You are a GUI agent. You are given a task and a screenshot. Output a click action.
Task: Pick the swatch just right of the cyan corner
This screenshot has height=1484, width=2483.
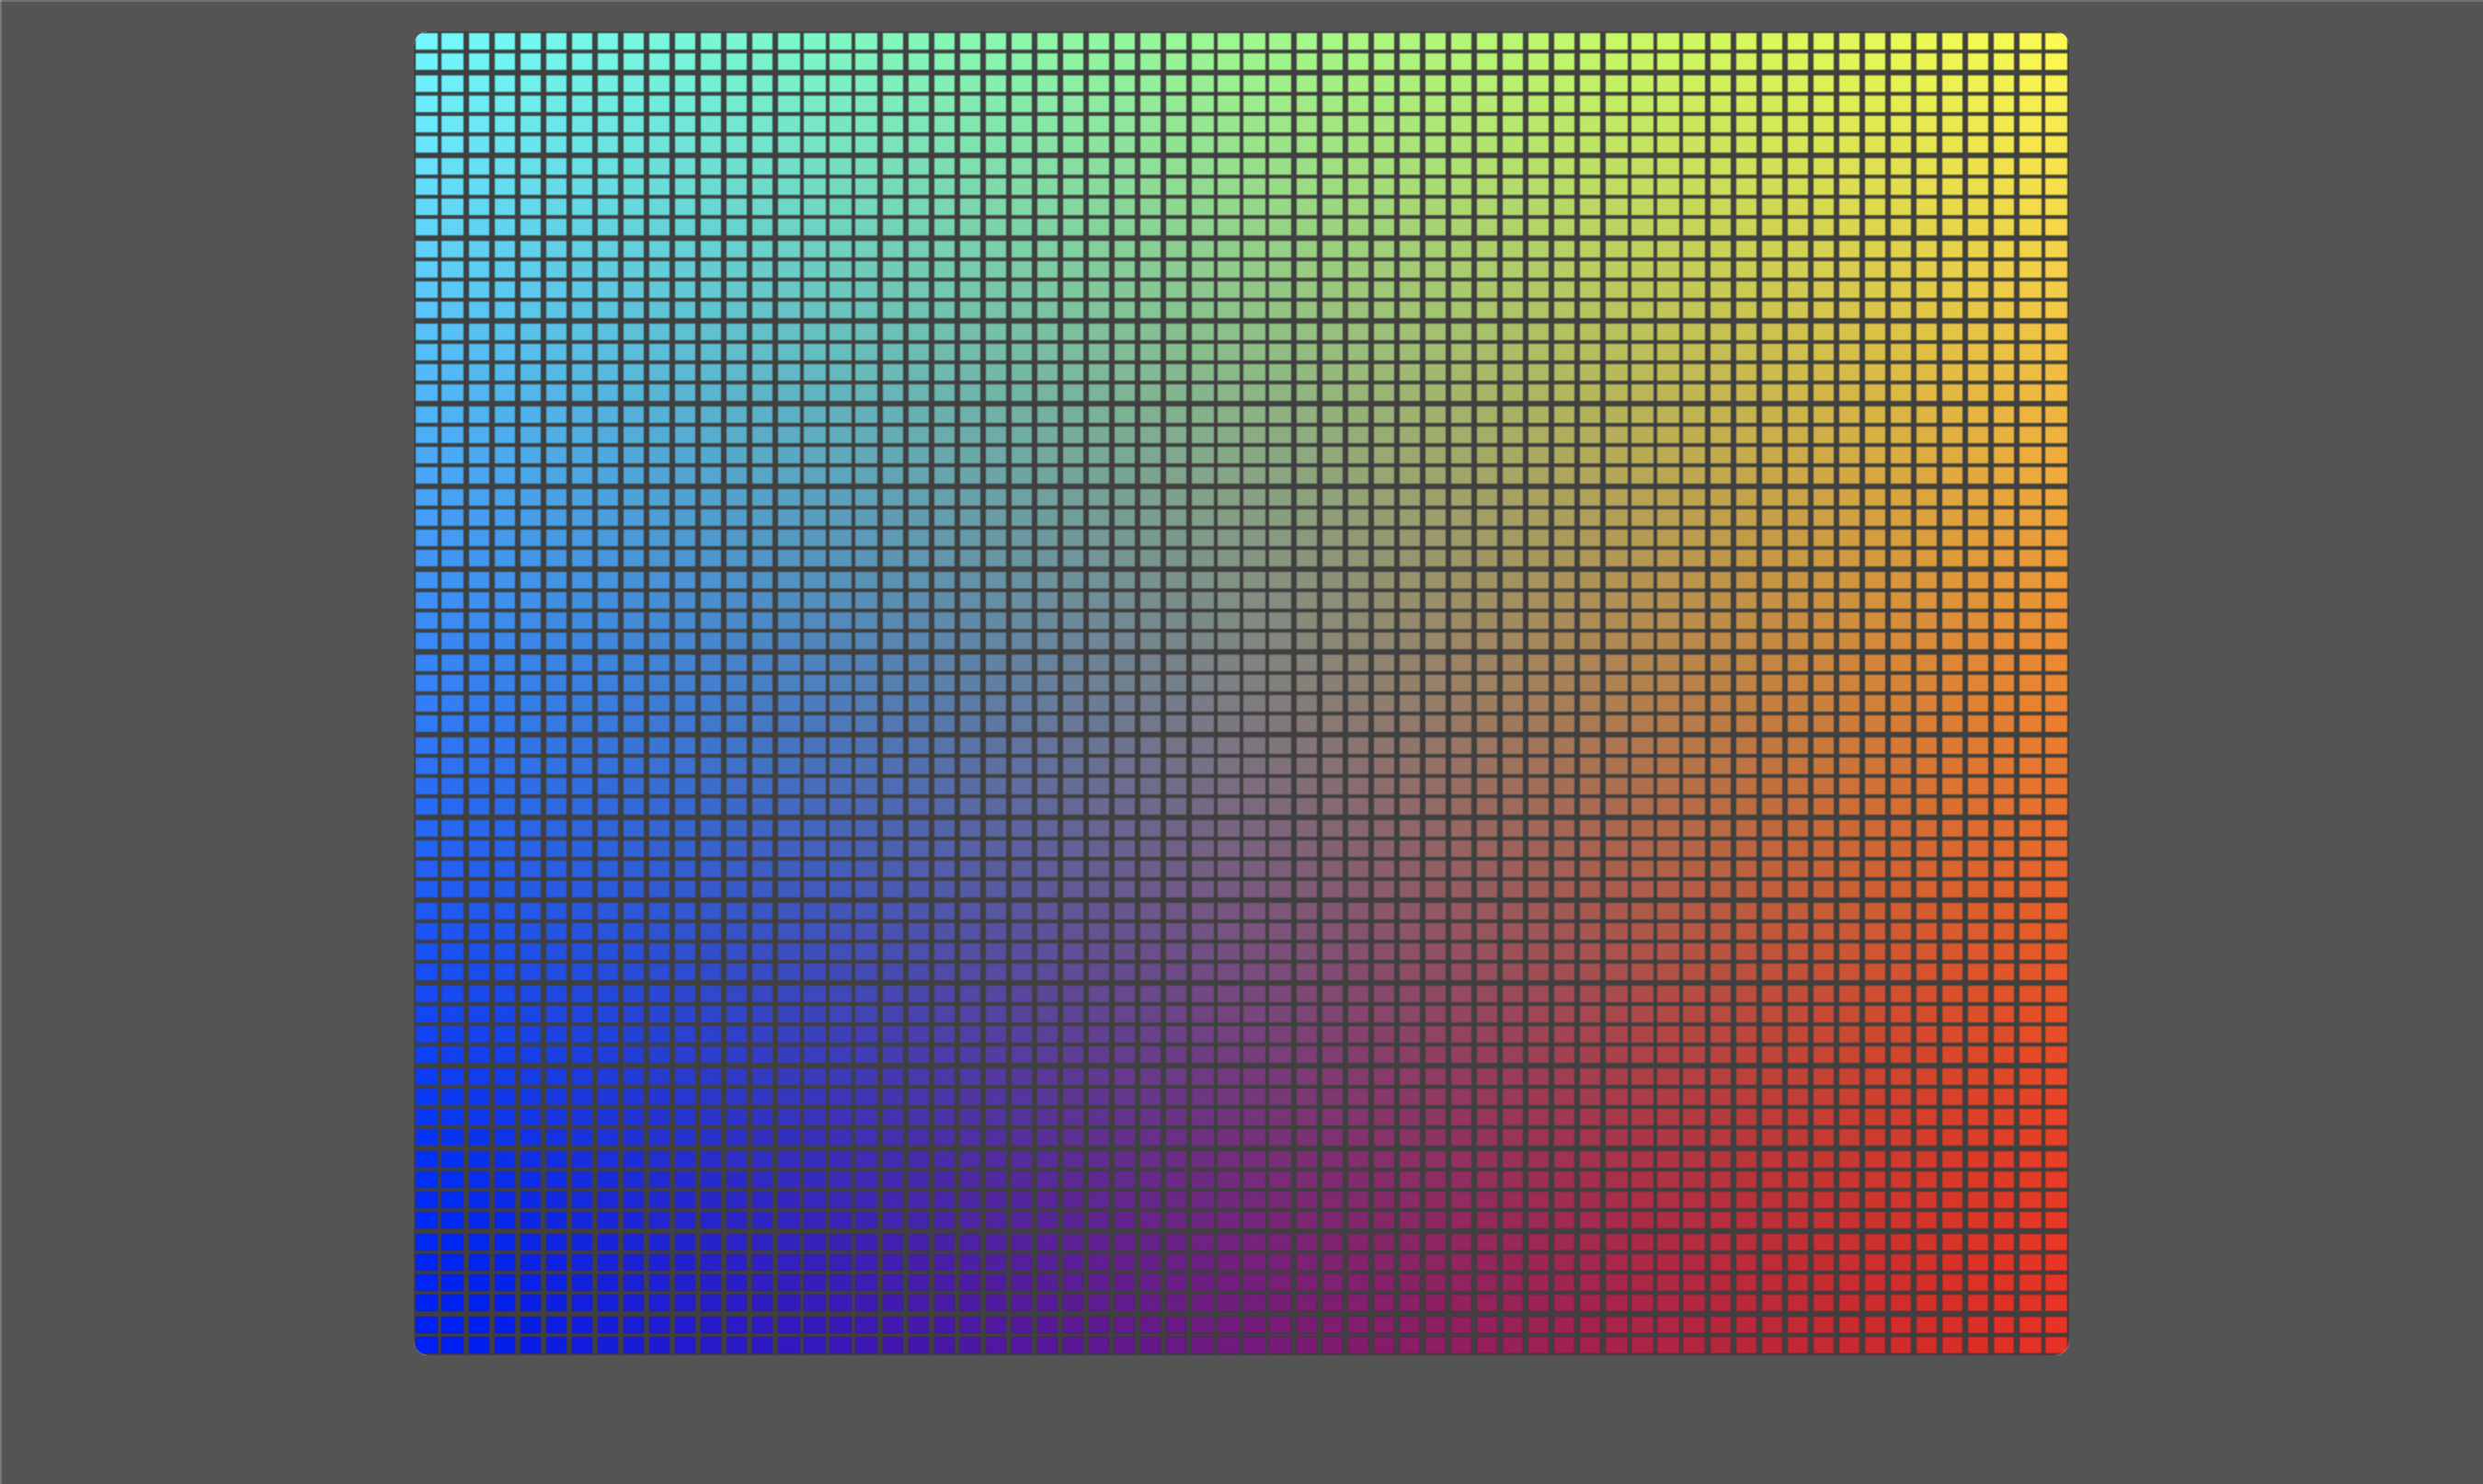452,41
